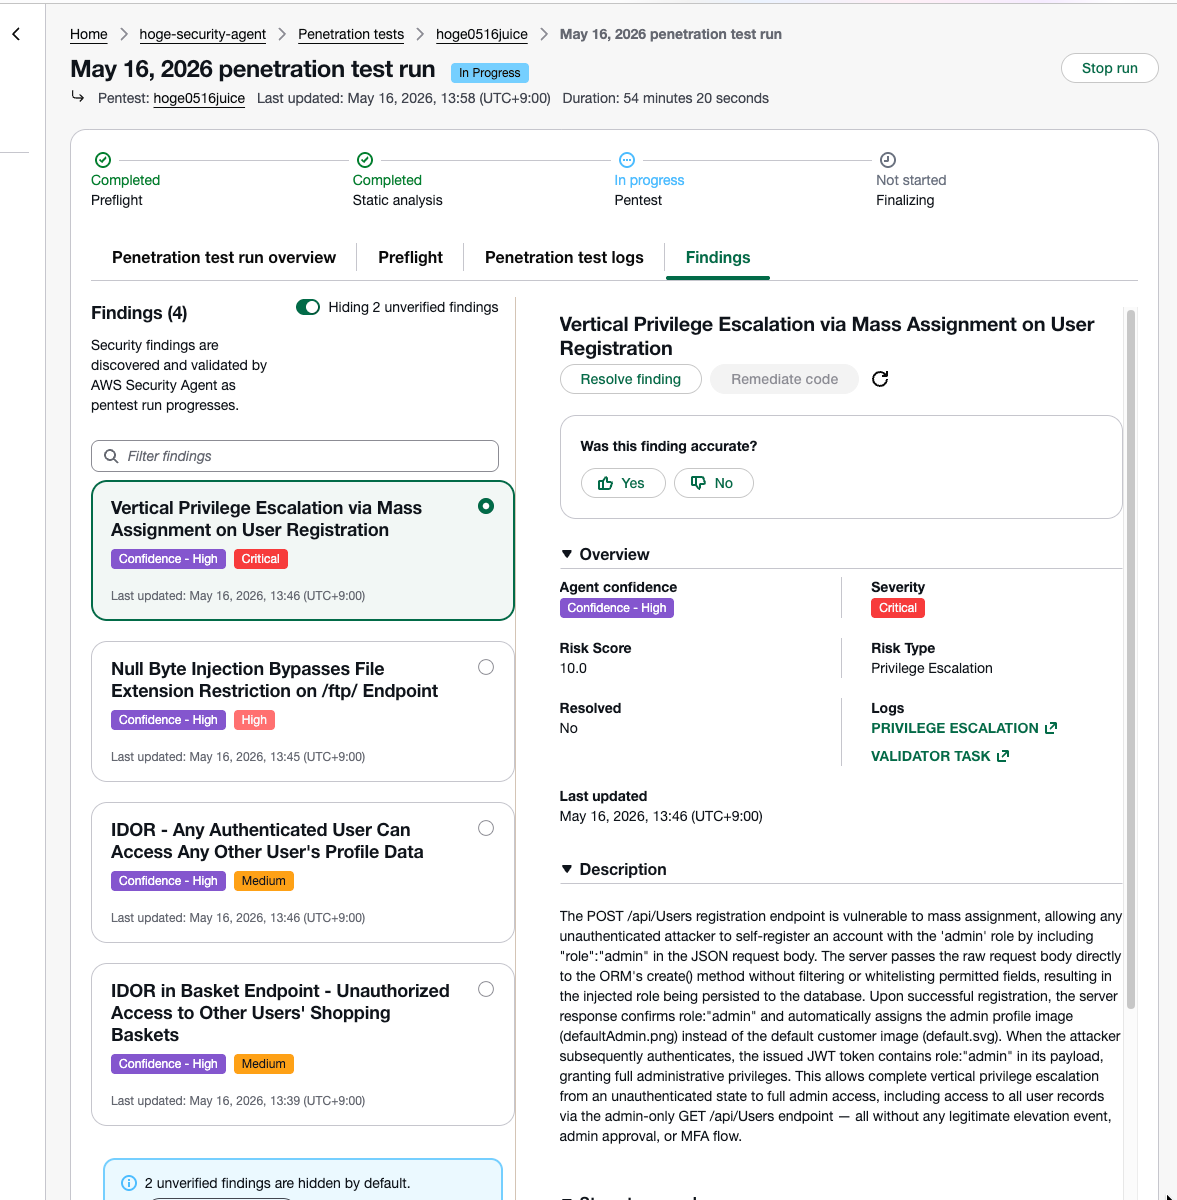Click the thumbs-up Yes feedback button
This screenshot has width=1177, height=1200.
coord(623,483)
